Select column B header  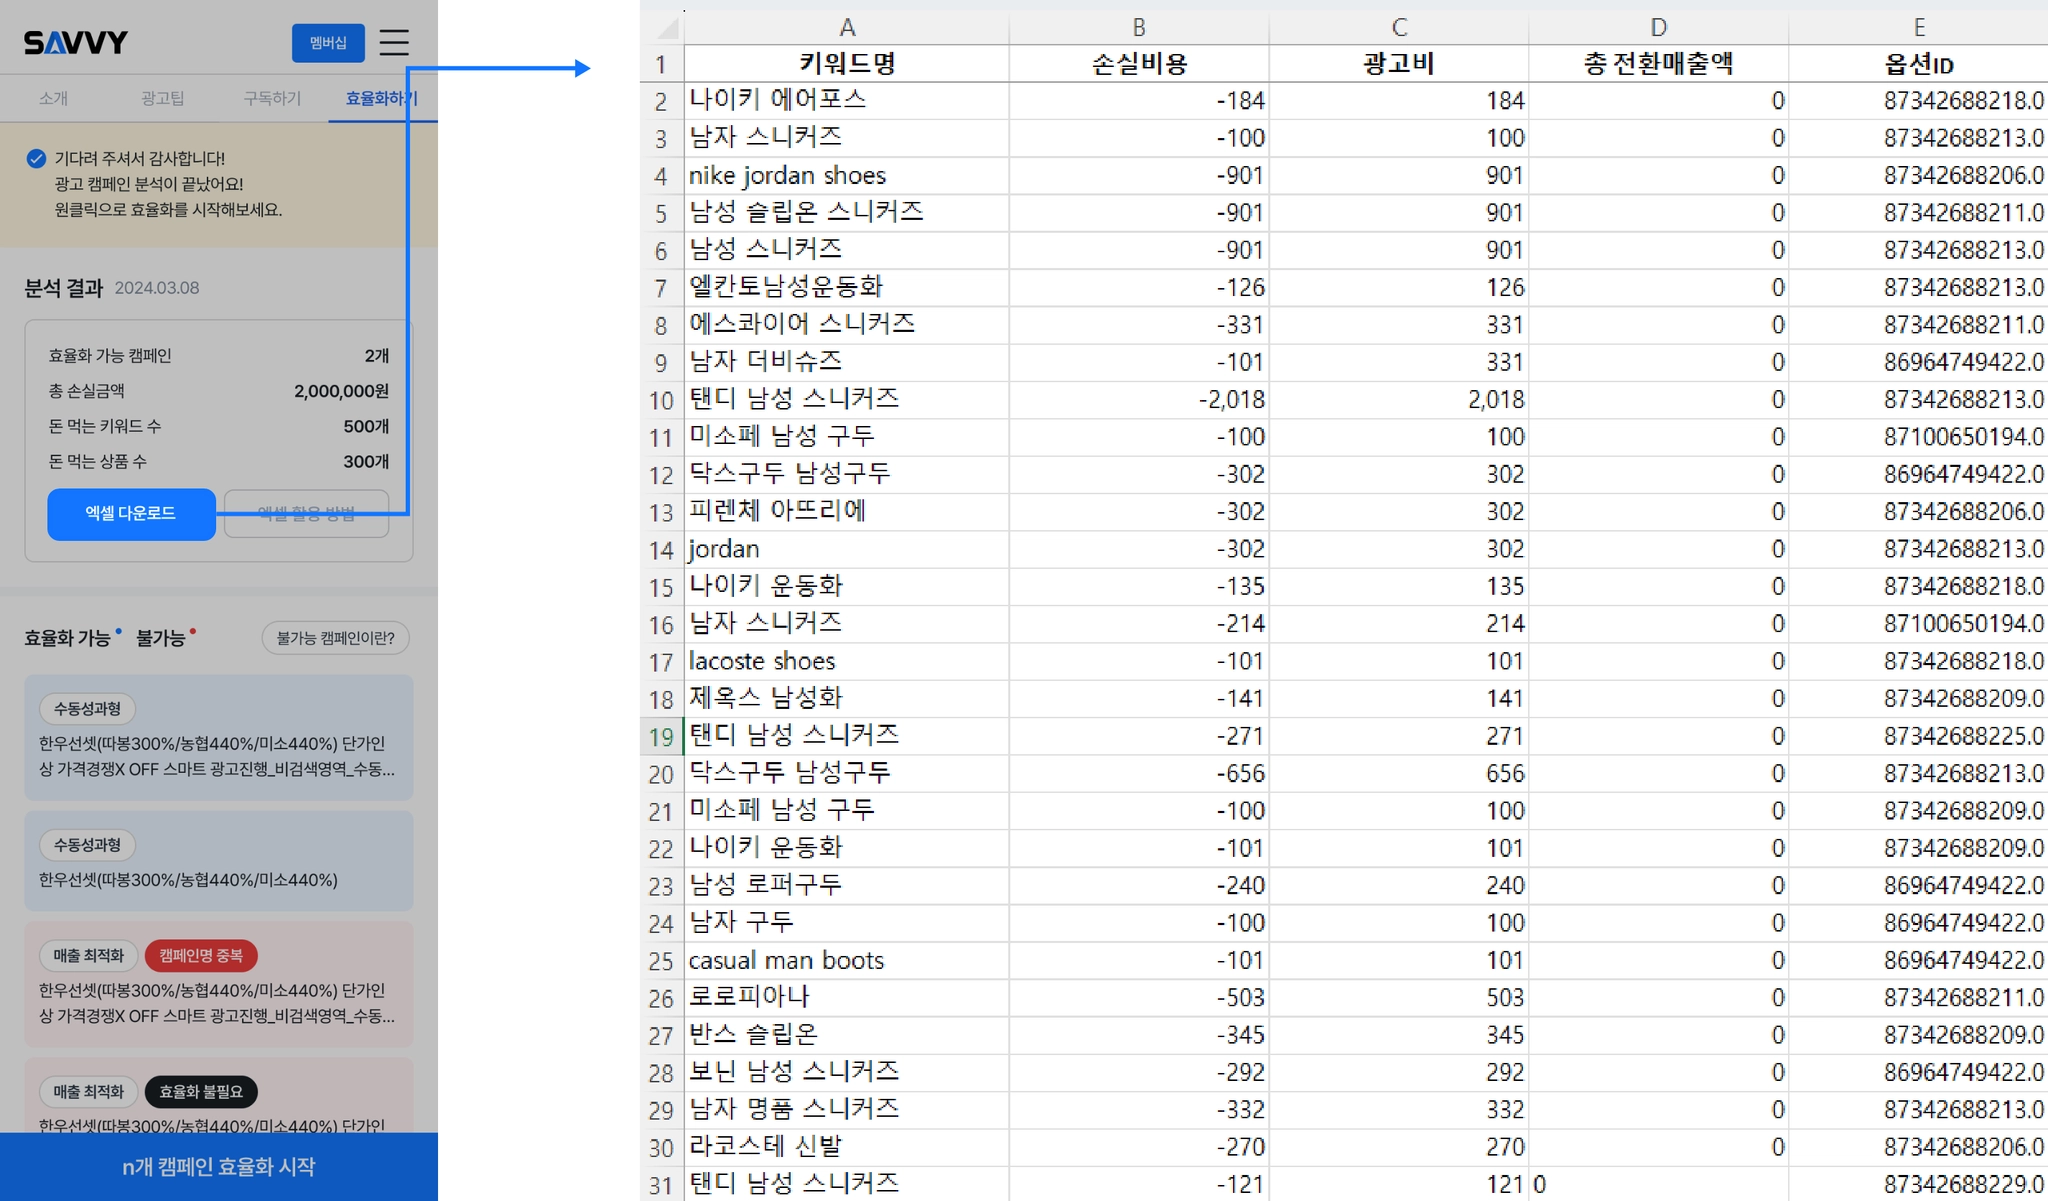[1138, 27]
